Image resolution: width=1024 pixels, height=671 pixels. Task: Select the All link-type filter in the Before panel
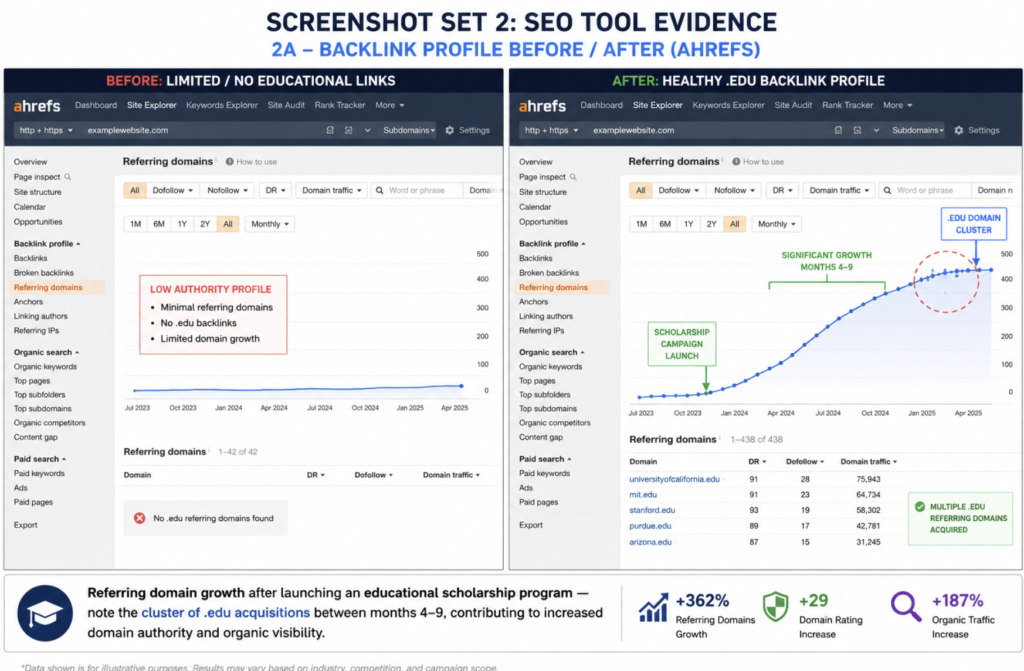click(x=135, y=190)
